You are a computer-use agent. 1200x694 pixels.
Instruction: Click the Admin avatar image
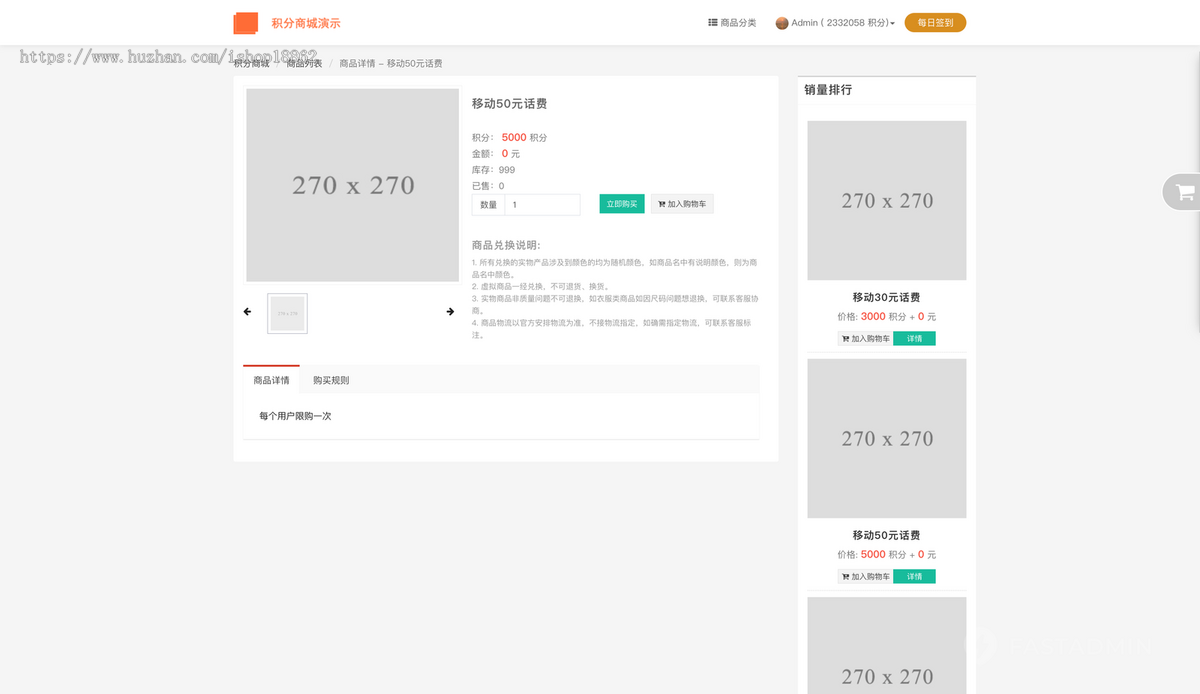click(x=781, y=21)
